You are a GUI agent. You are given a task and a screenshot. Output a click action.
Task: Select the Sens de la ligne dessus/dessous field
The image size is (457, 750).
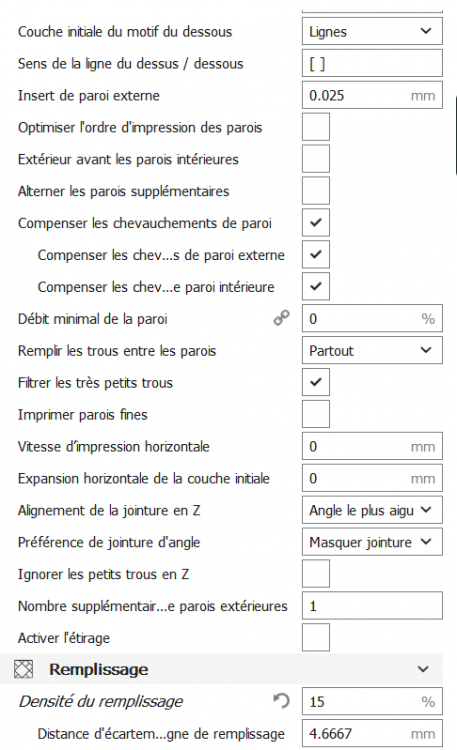click(x=372, y=63)
